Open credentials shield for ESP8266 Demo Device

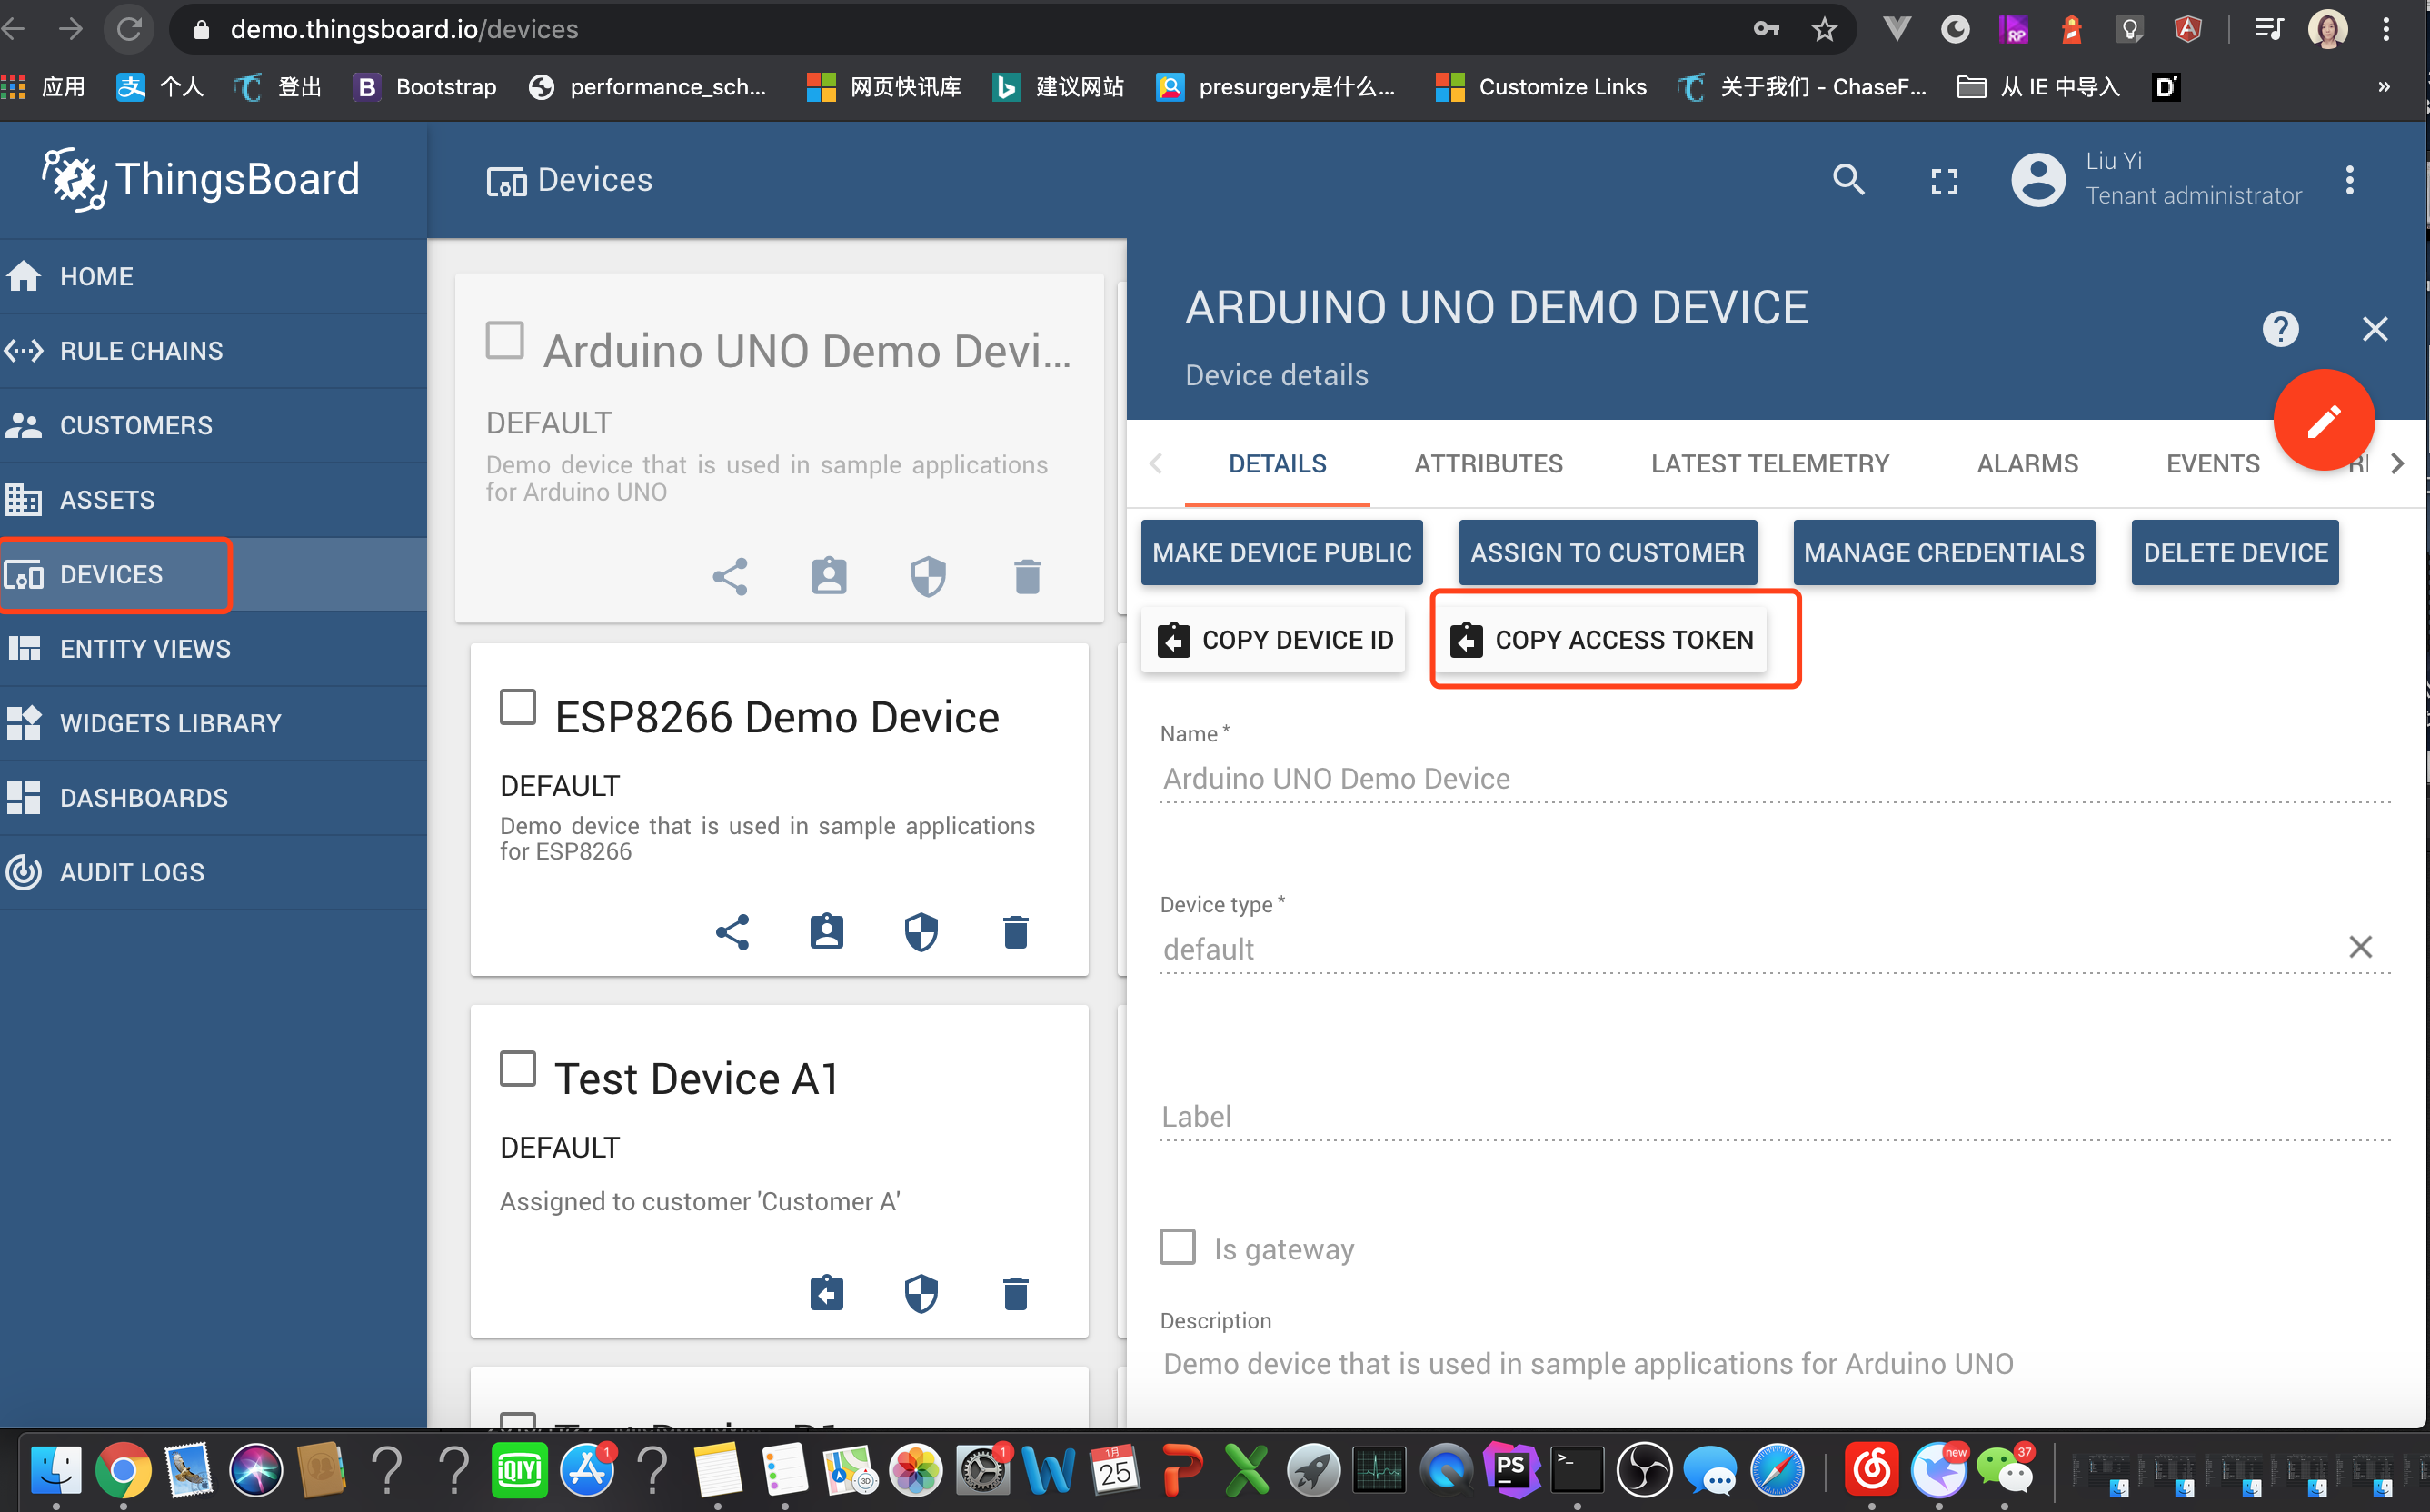coord(921,932)
